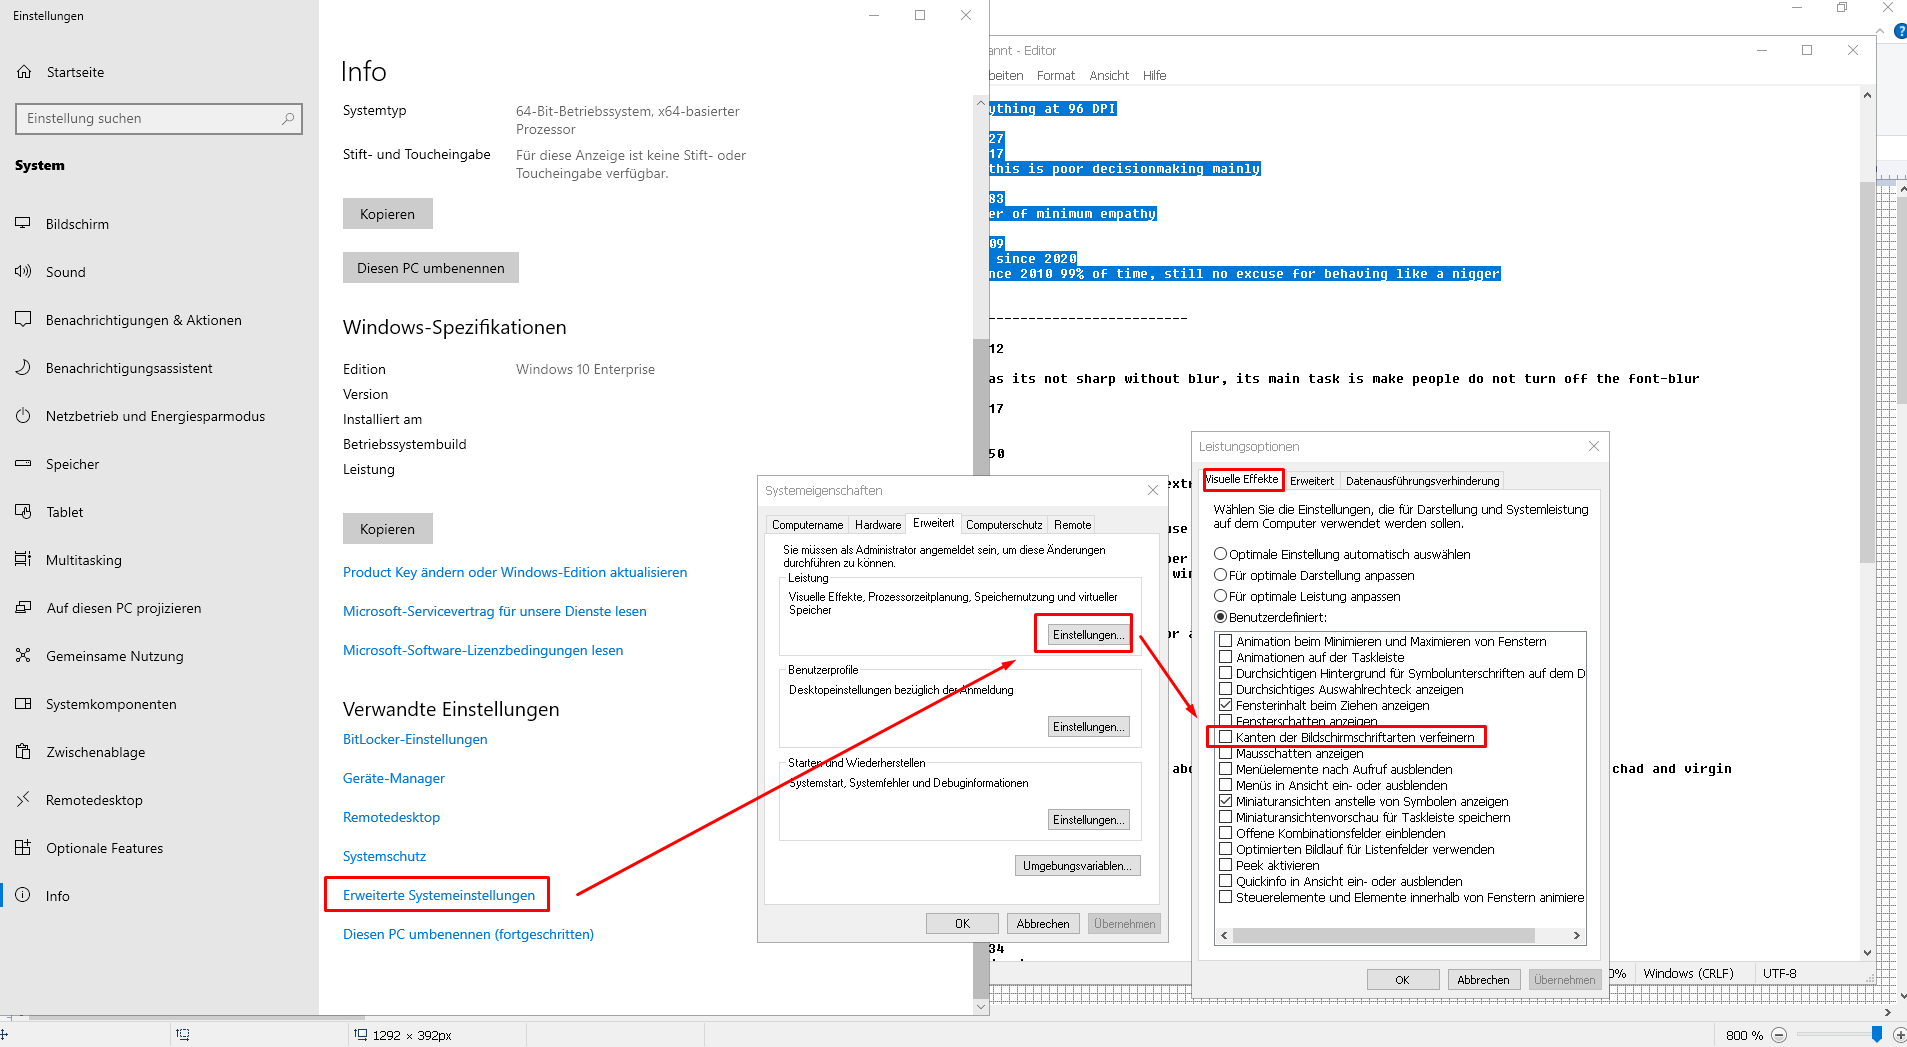The width and height of the screenshot is (1907, 1047).
Task: Open the Geräte-Manager link
Action: click(x=394, y=778)
